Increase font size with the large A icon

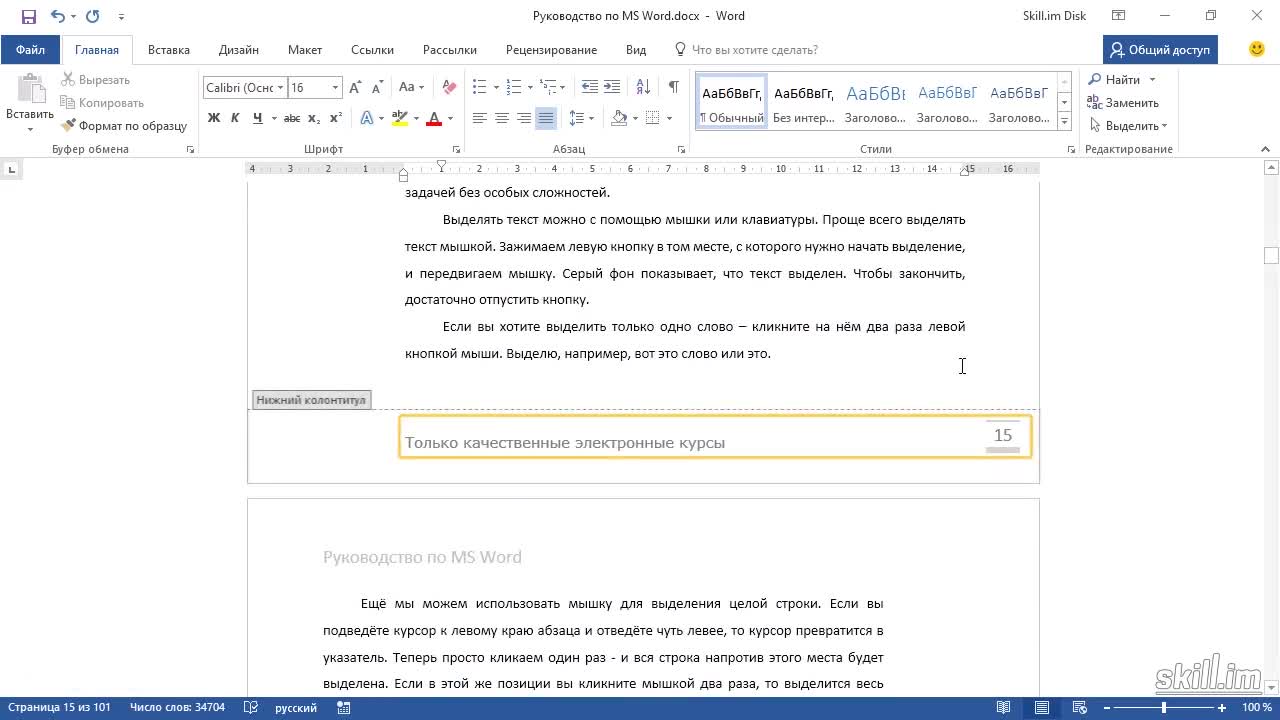pos(355,88)
